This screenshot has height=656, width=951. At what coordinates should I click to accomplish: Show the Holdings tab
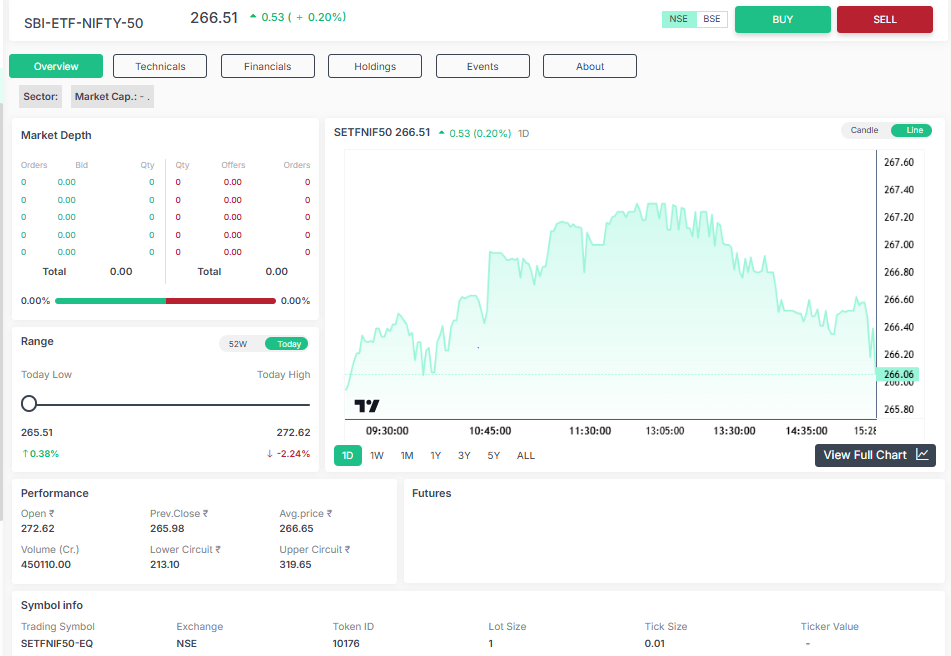[x=375, y=66]
